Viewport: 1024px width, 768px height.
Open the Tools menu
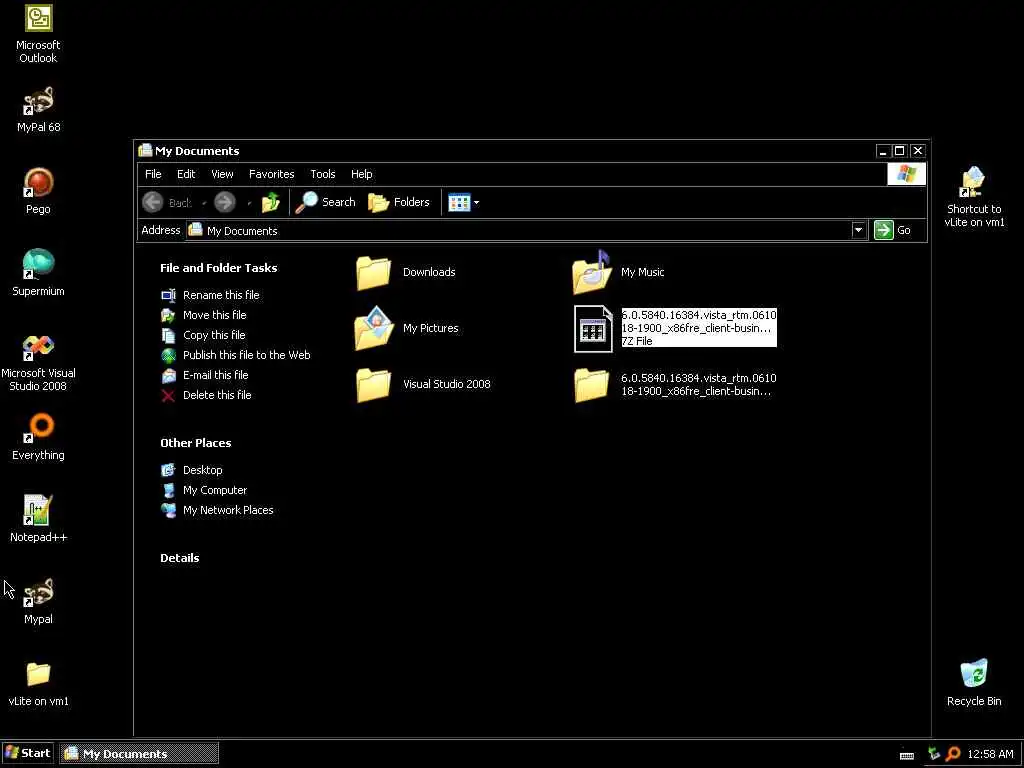click(323, 174)
